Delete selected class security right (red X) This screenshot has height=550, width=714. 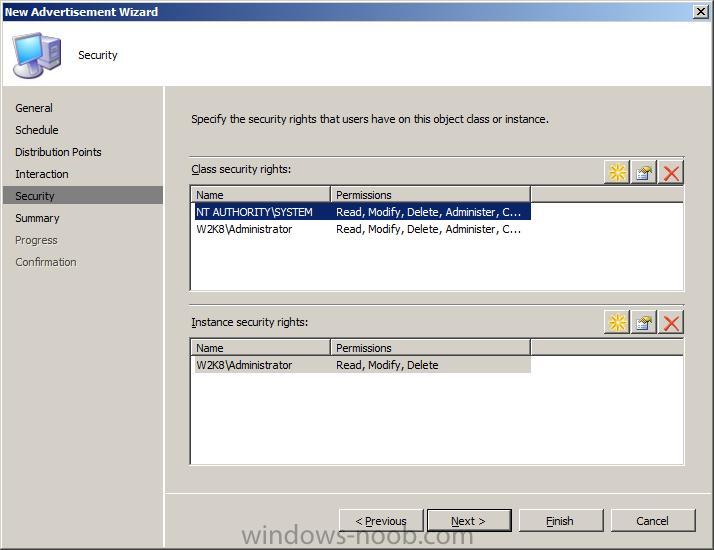(671, 172)
